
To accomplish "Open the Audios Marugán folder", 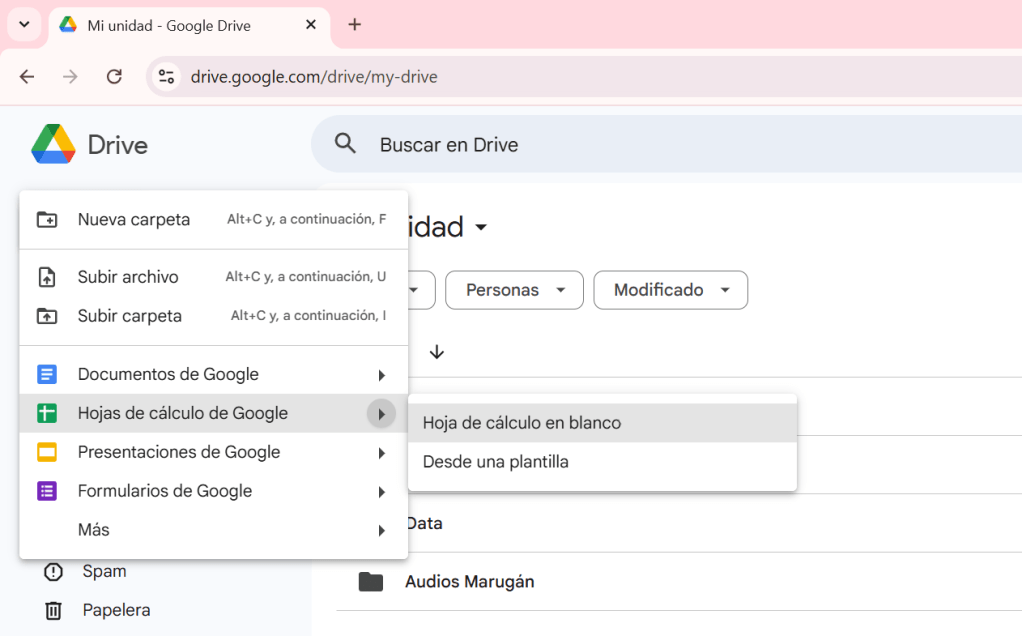I will (469, 582).
